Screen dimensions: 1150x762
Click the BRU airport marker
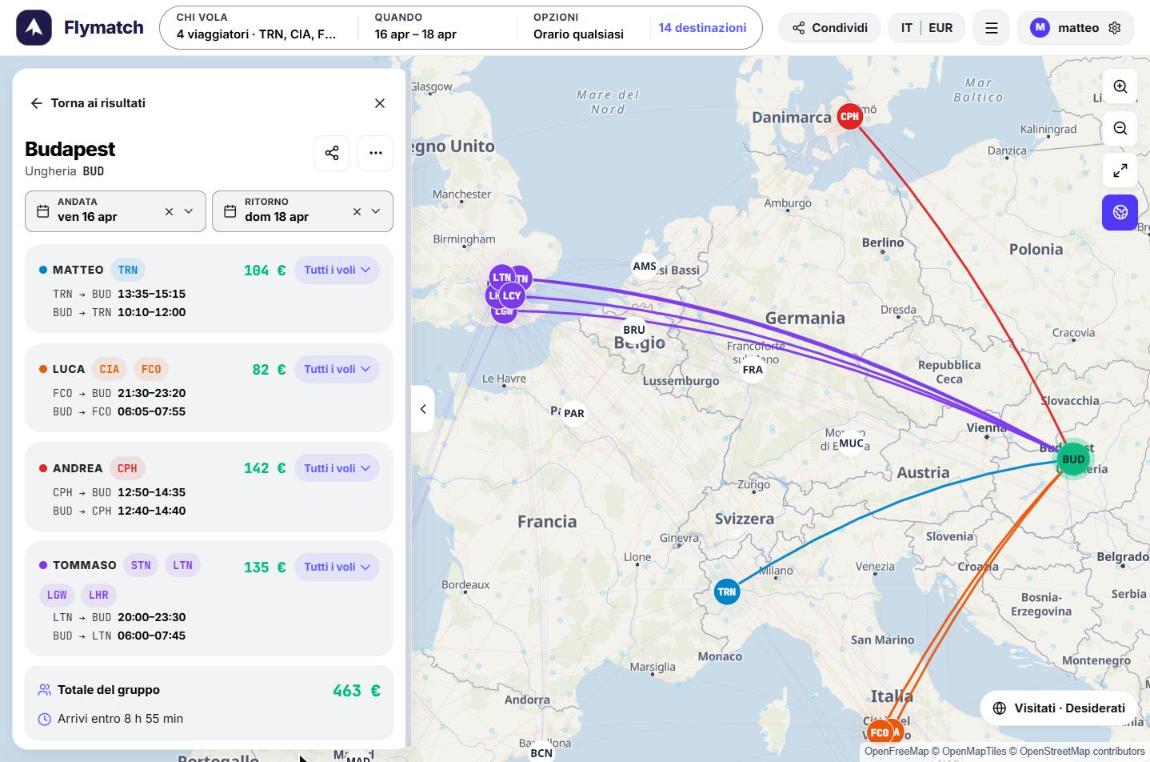tap(634, 330)
